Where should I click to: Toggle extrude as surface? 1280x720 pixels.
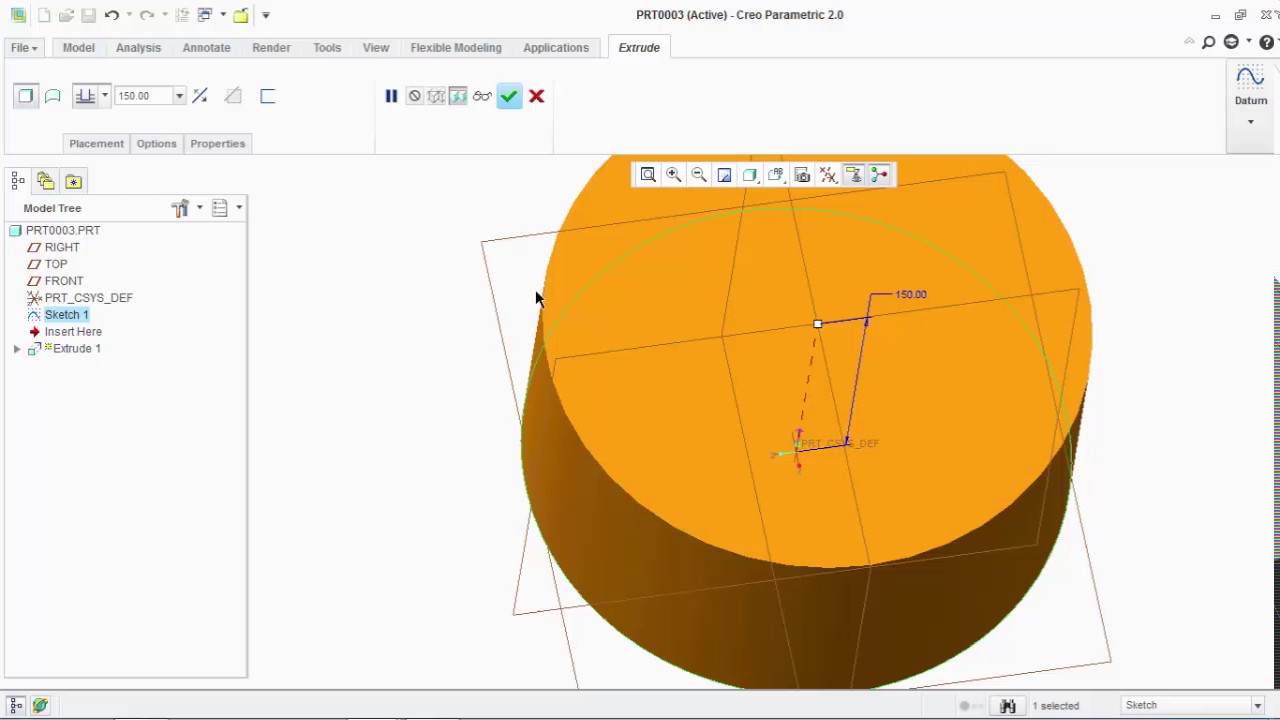pos(52,95)
